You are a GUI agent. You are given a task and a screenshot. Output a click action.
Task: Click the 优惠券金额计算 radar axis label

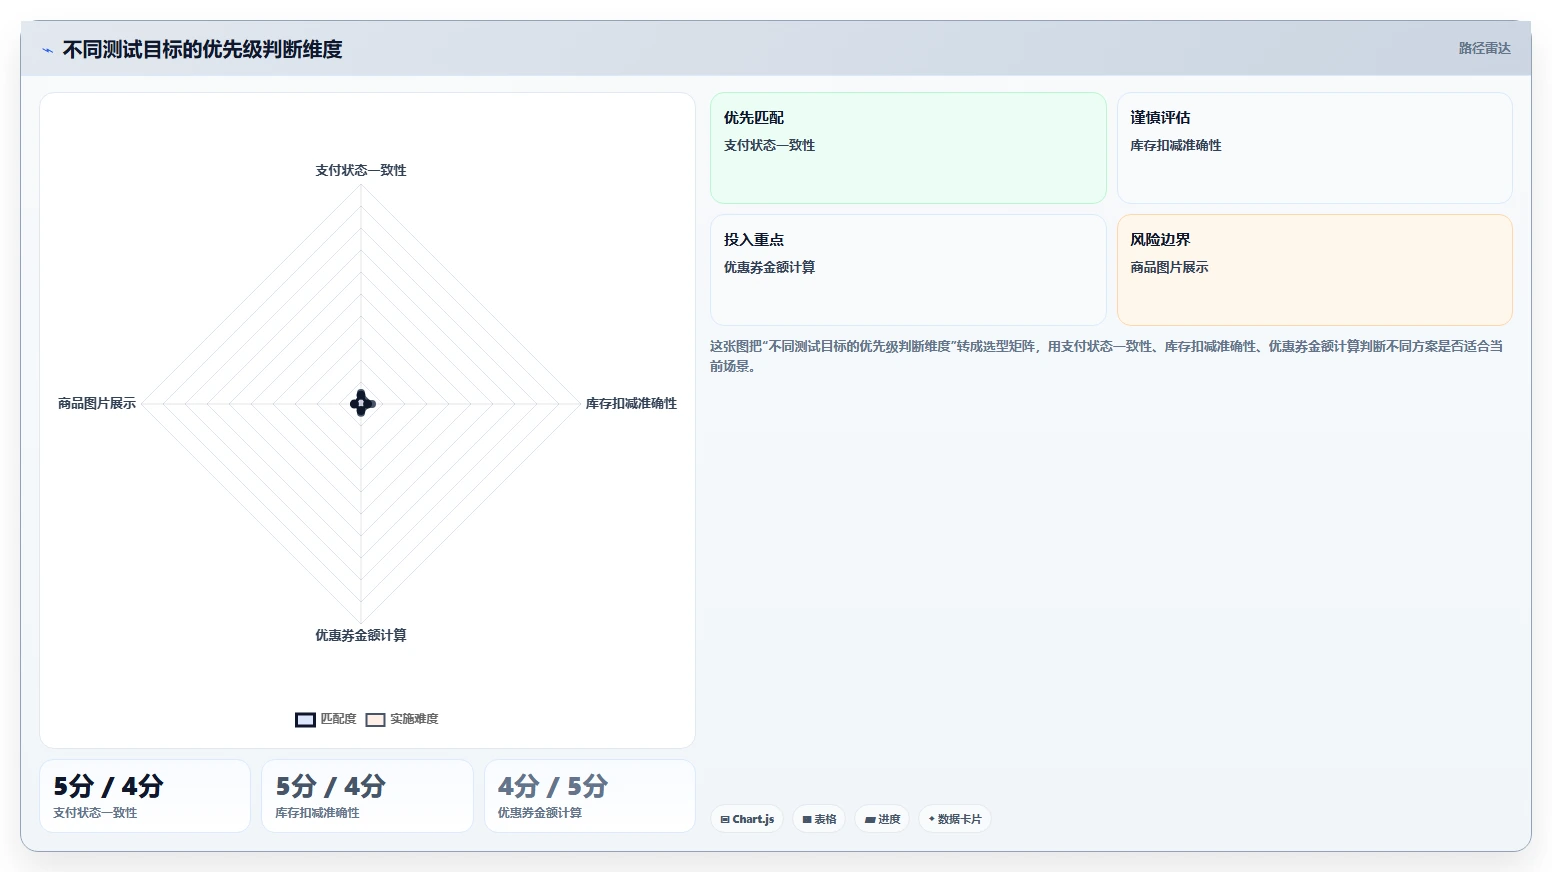tap(361, 635)
